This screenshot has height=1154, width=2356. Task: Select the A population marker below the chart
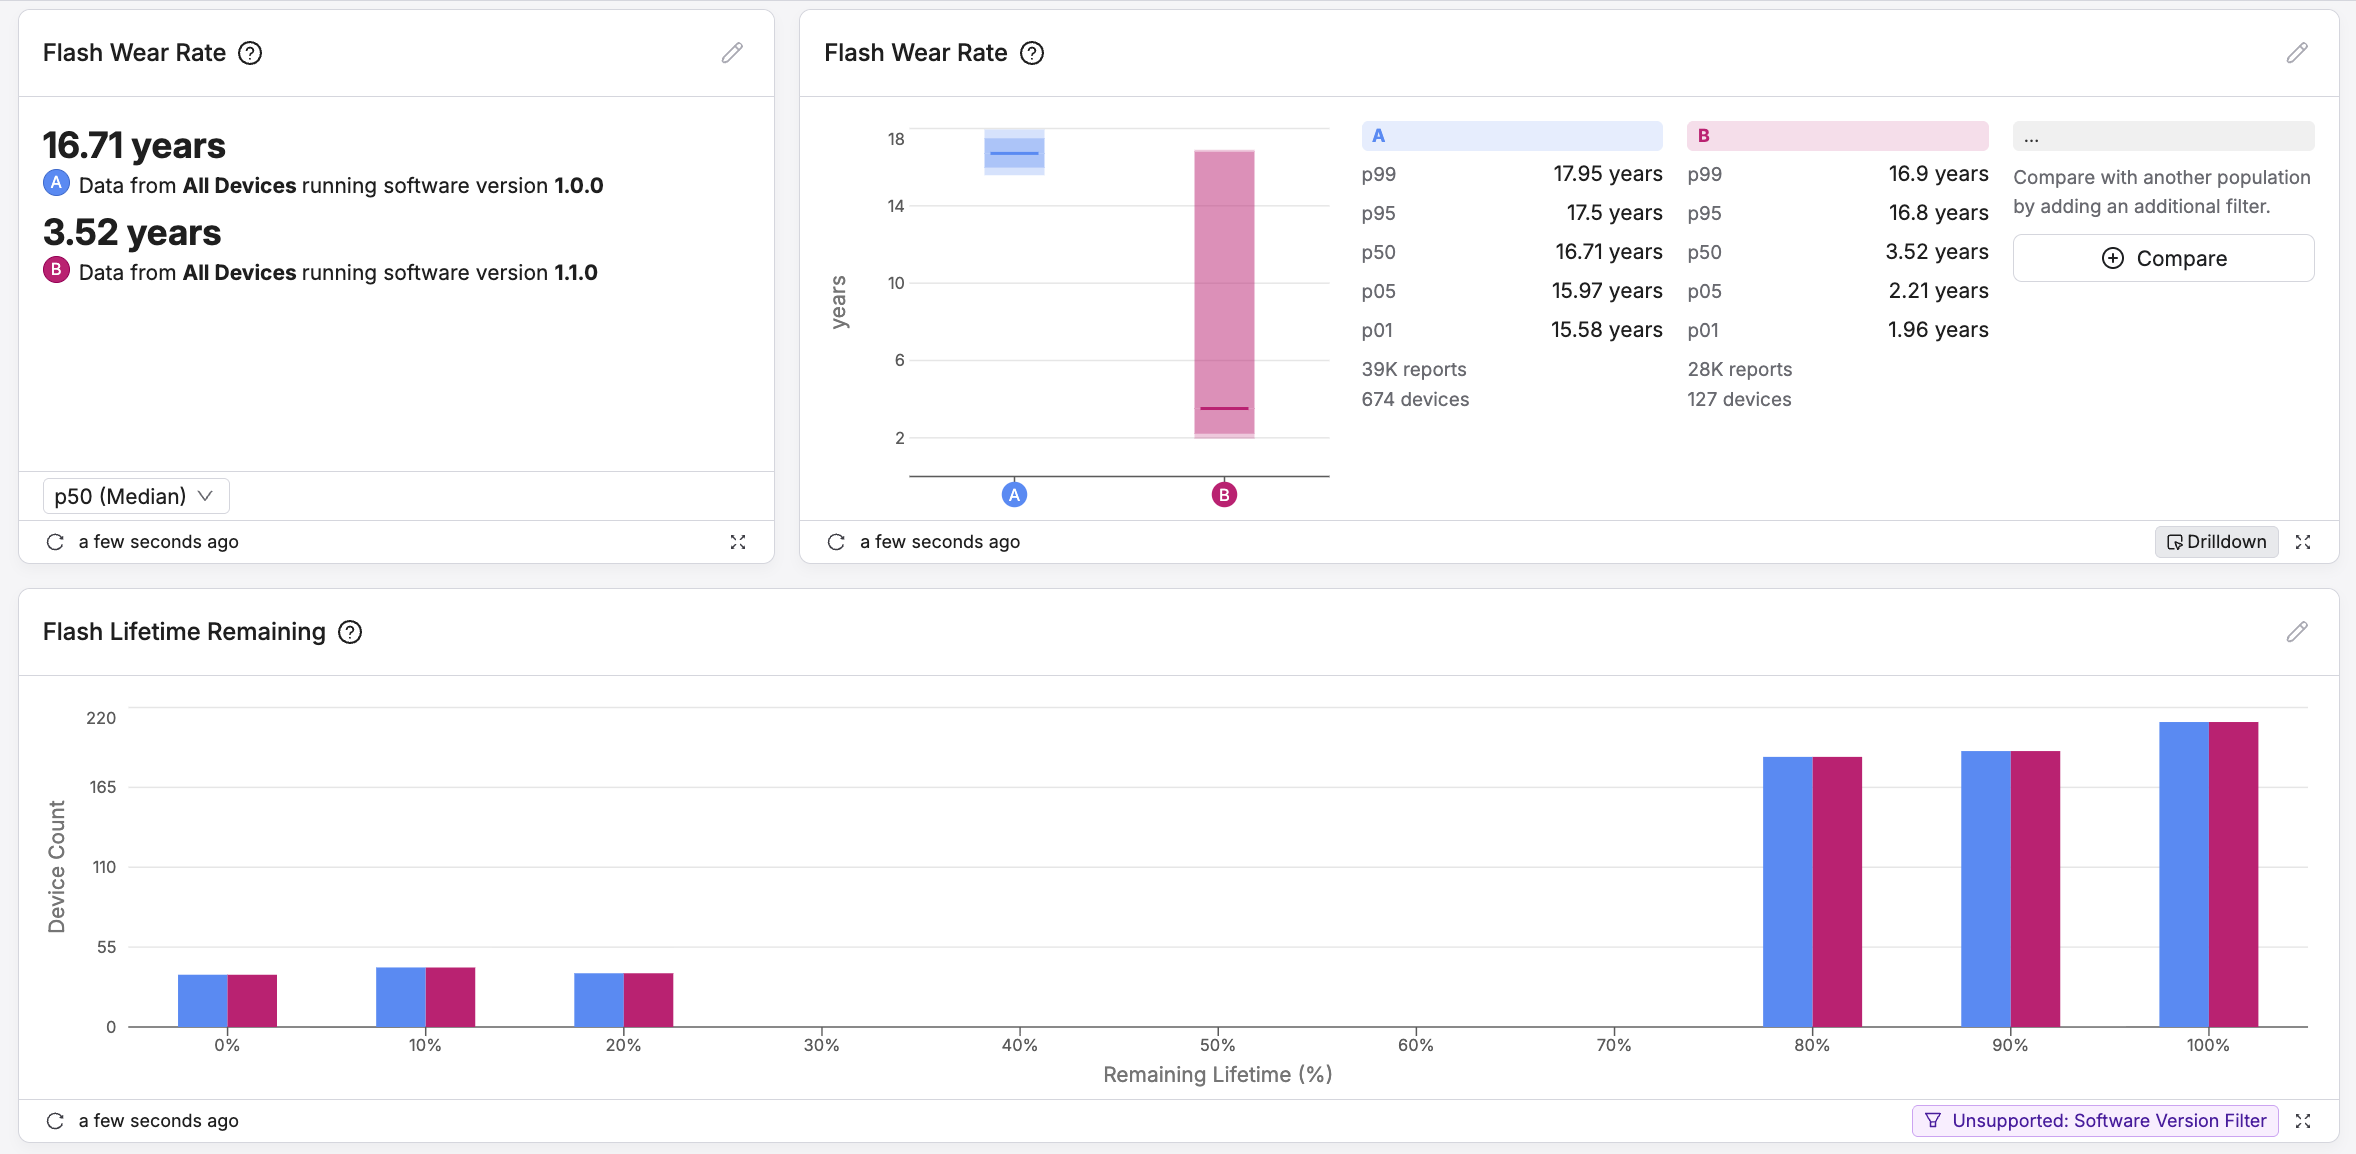click(1014, 493)
